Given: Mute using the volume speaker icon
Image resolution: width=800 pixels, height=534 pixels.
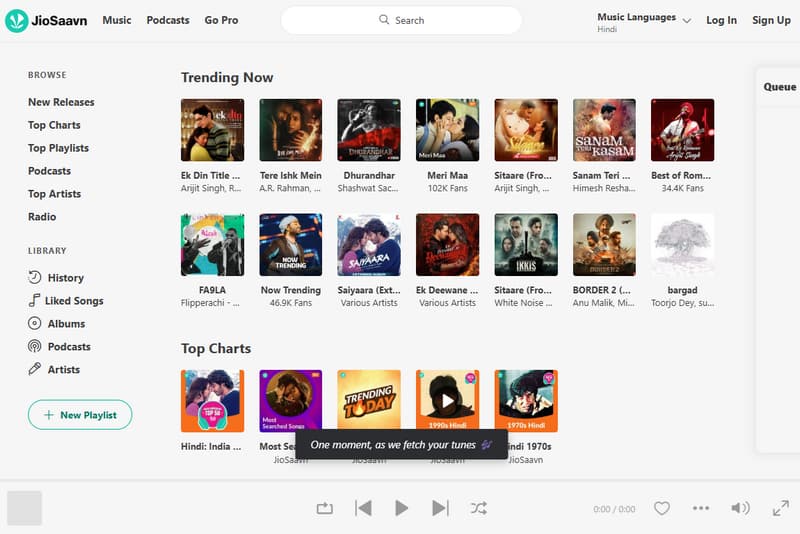Looking at the screenshot, I should coord(740,508).
